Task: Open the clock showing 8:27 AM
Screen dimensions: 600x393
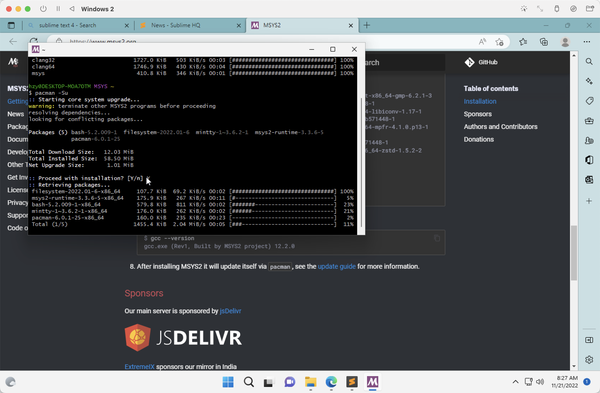Action: [565, 382]
